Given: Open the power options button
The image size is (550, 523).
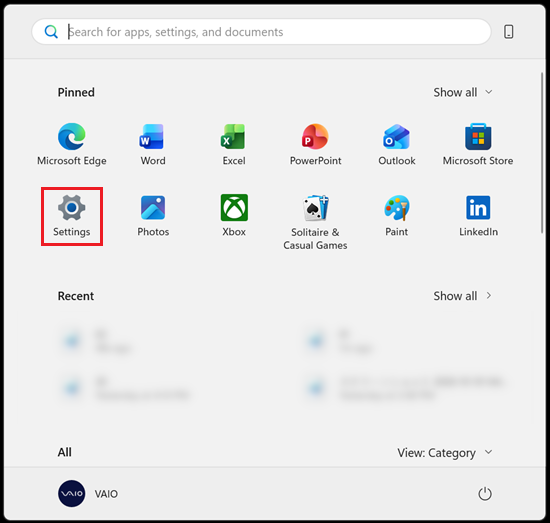Looking at the screenshot, I should click(x=485, y=494).
